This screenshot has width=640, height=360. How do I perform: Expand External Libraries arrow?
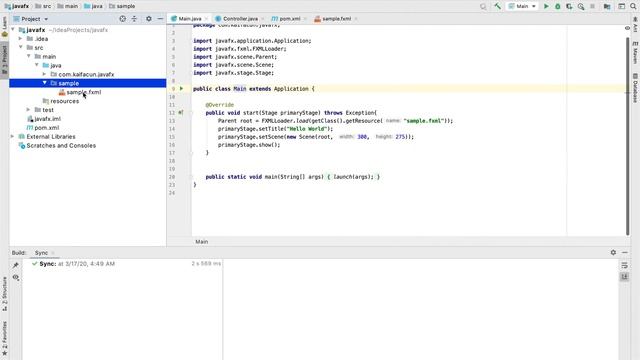(x=13, y=137)
